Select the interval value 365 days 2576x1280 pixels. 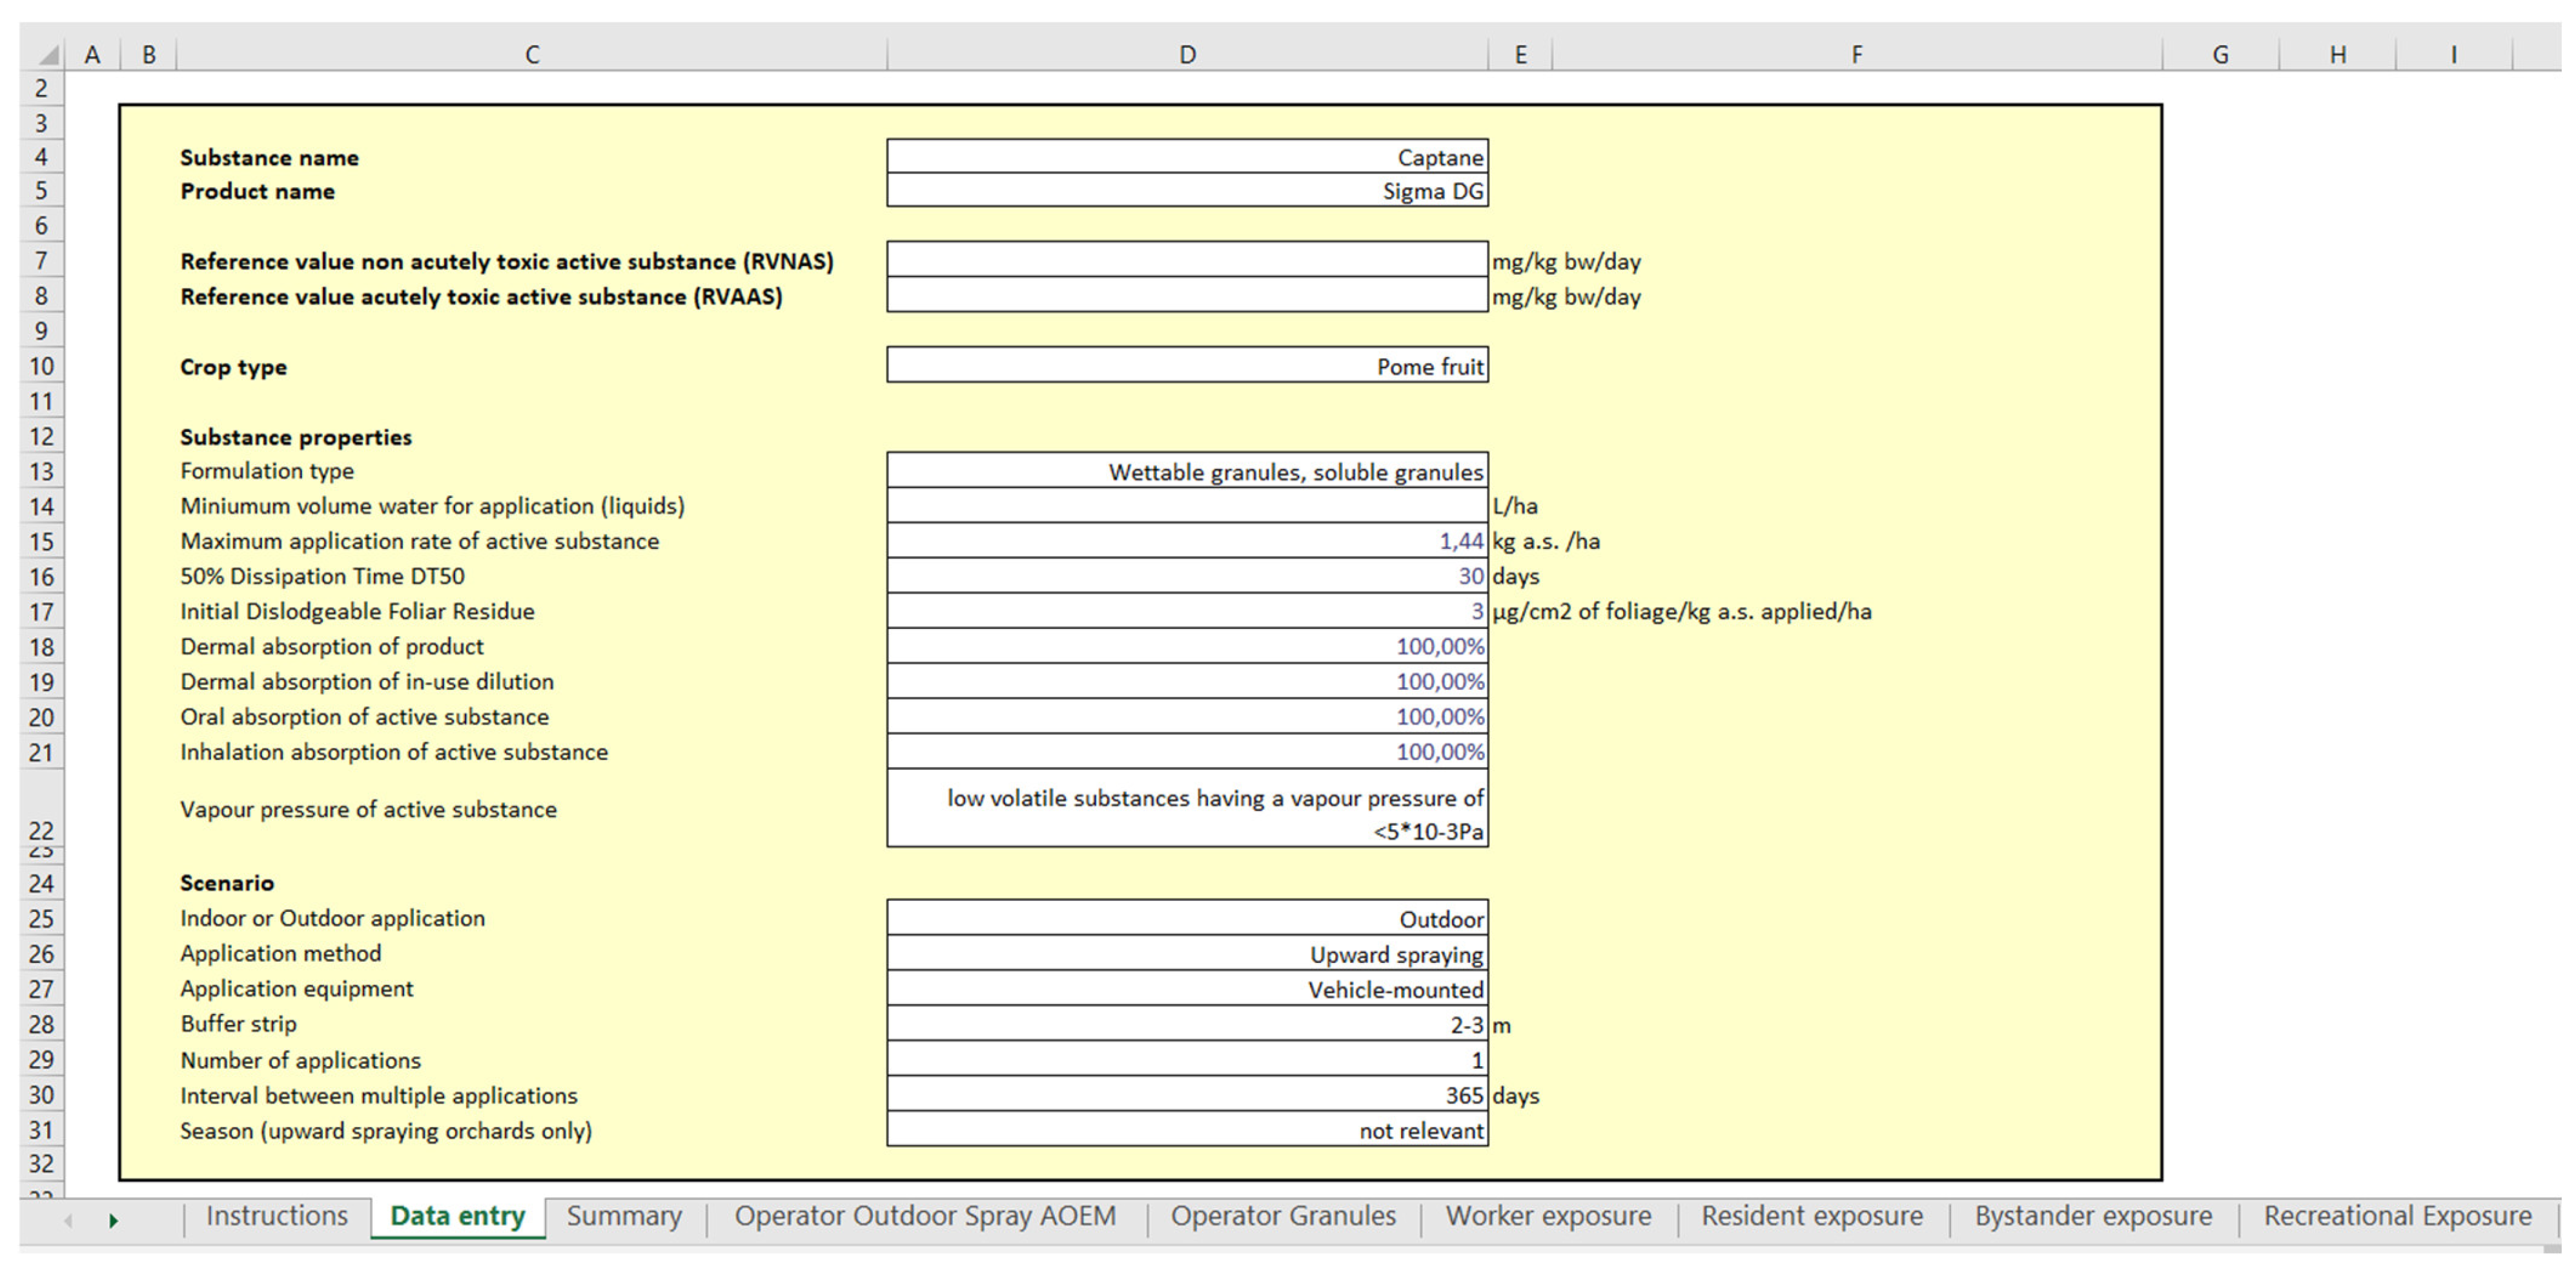coord(1187,1094)
